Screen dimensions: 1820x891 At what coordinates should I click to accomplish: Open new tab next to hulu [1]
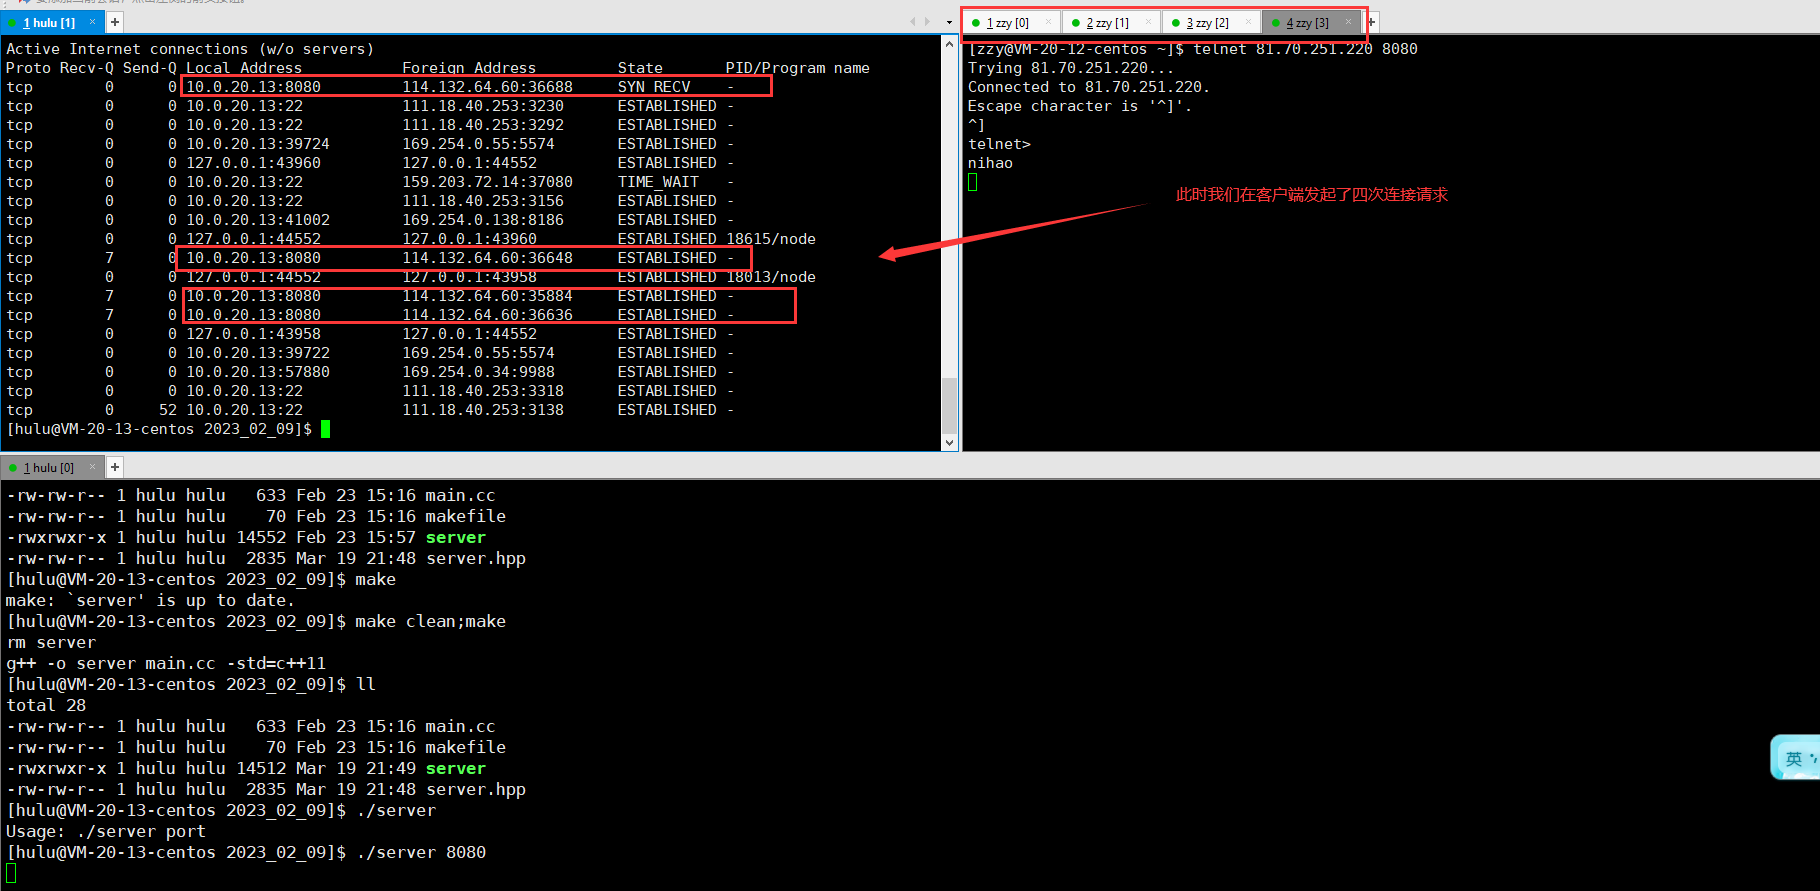tap(115, 22)
